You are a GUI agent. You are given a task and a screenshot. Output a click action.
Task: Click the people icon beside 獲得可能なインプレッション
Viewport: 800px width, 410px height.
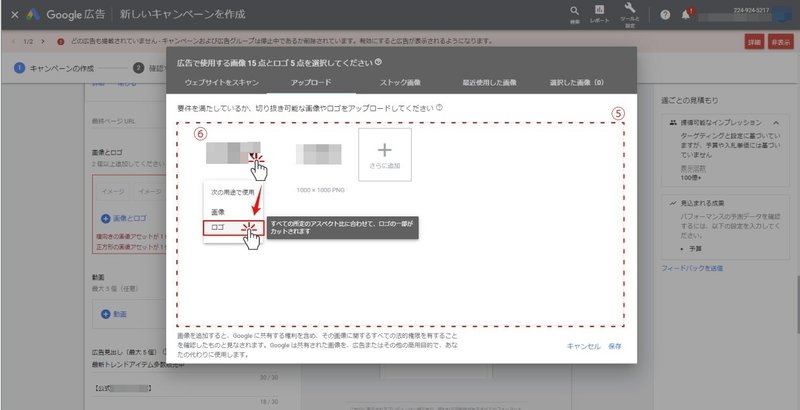point(673,123)
